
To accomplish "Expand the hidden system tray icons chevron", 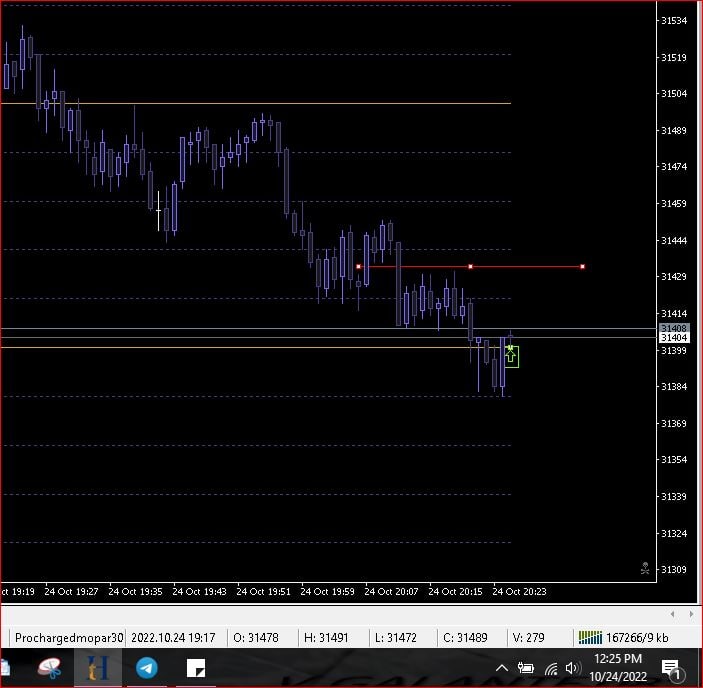I will (x=502, y=668).
